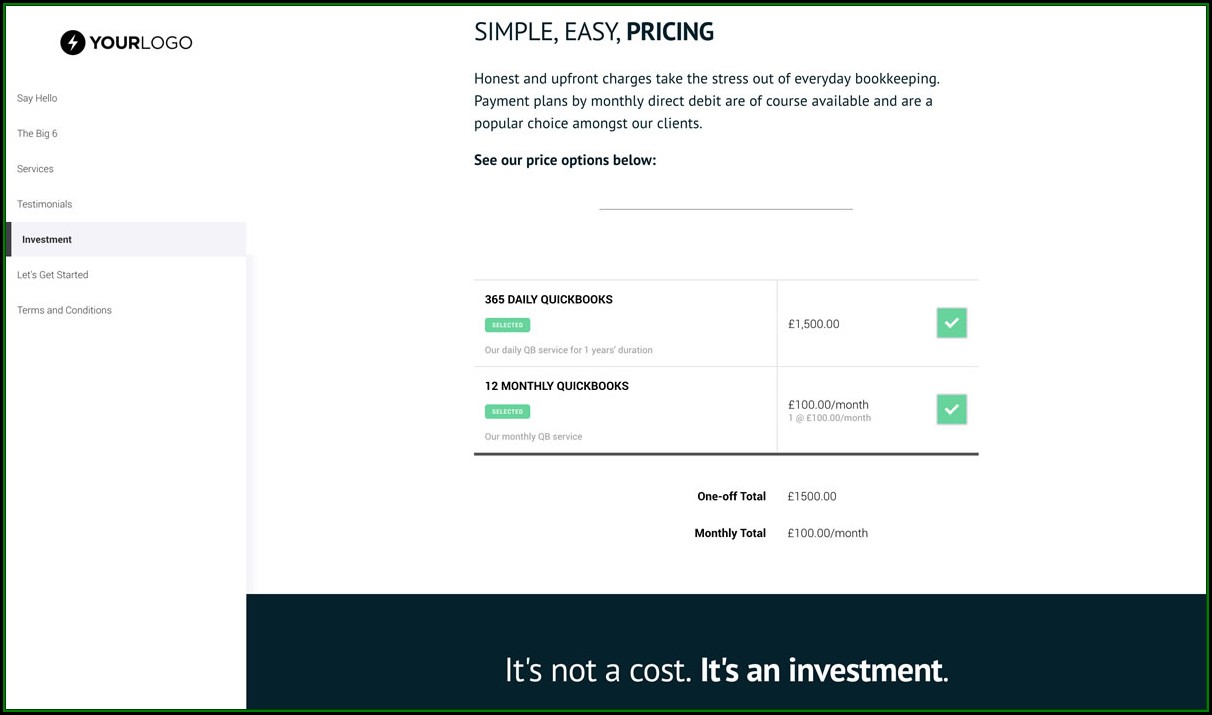This screenshot has height=715, width=1212.
Task: Click the £1,500.00 price in the table
Action: 814,324
